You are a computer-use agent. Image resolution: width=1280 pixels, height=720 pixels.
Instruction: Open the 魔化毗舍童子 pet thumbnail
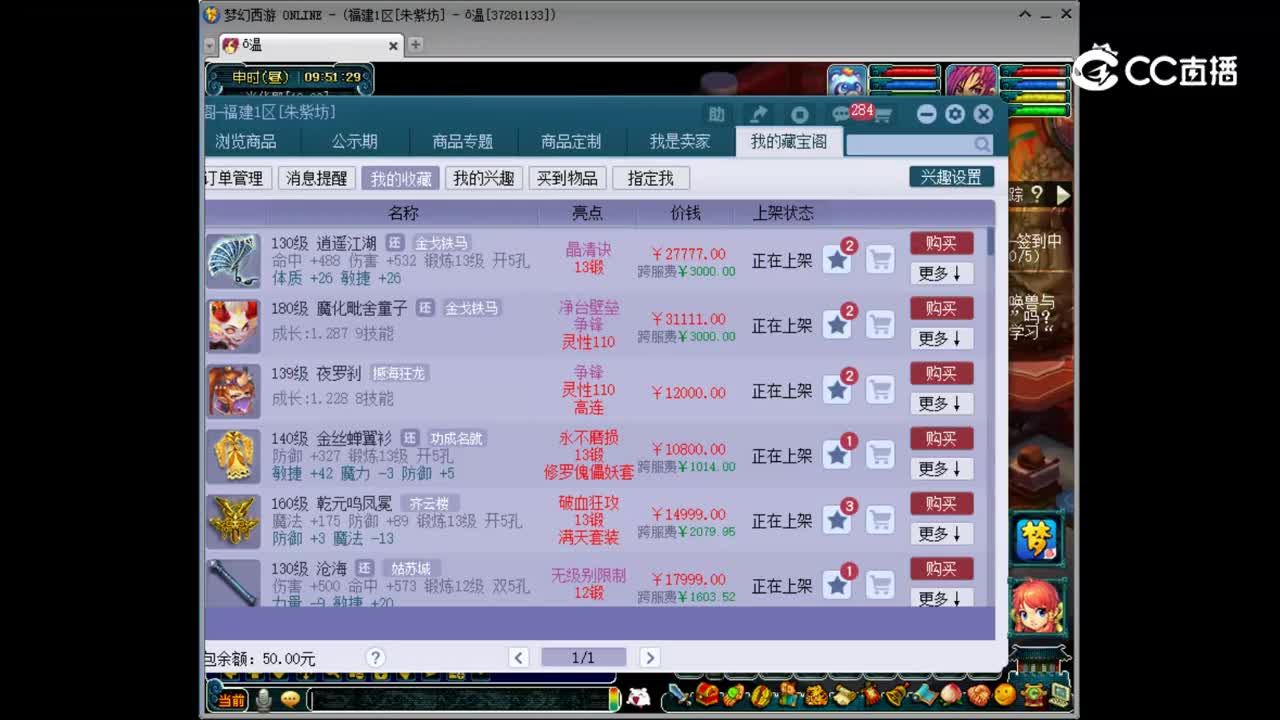coord(233,325)
